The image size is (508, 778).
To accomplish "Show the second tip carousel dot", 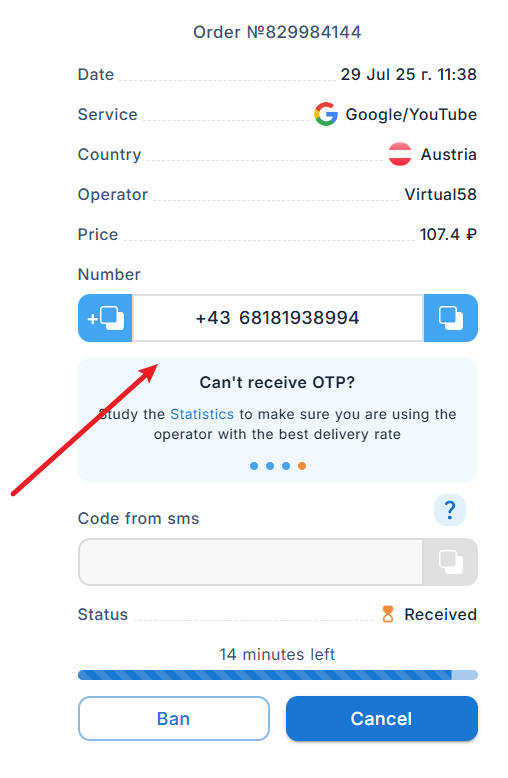I will tap(270, 466).
